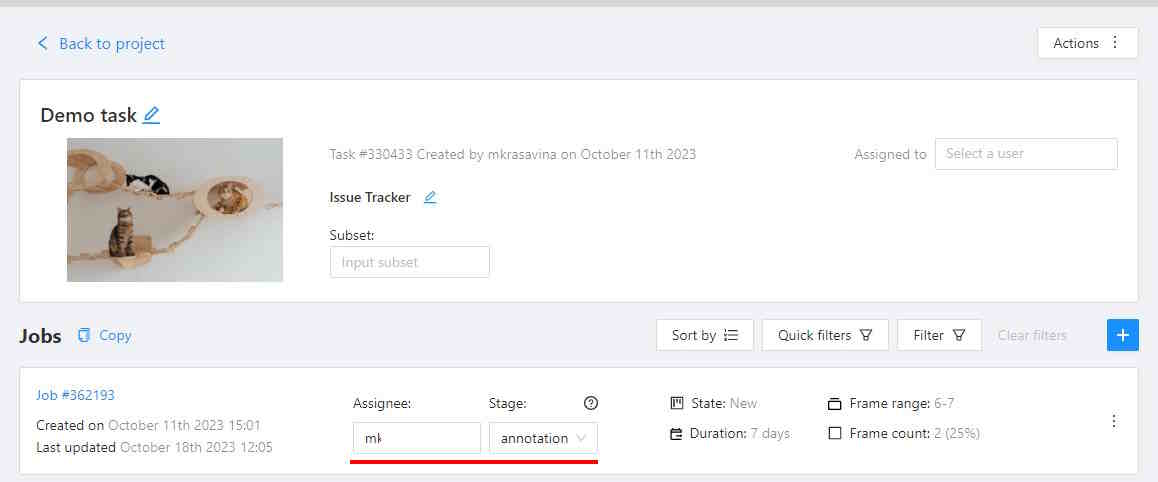Click the State status icon
Viewport: 1158px width, 482px height.
(x=676, y=403)
